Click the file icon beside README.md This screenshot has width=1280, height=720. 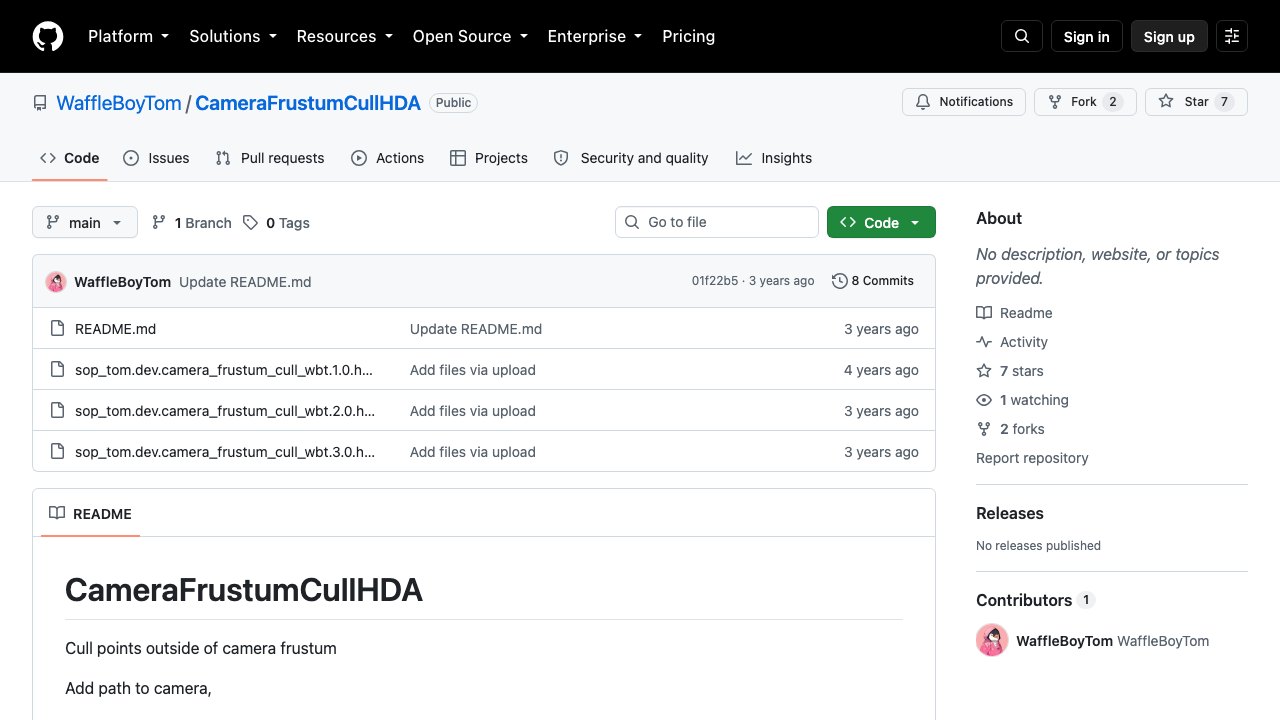pyautogui.click(x=57, y=329)
